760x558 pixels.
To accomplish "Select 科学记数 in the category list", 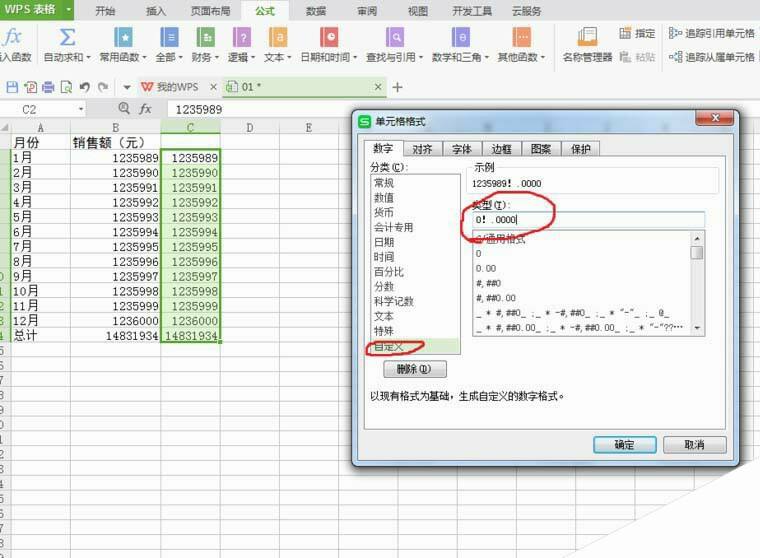I will (415, 301).
